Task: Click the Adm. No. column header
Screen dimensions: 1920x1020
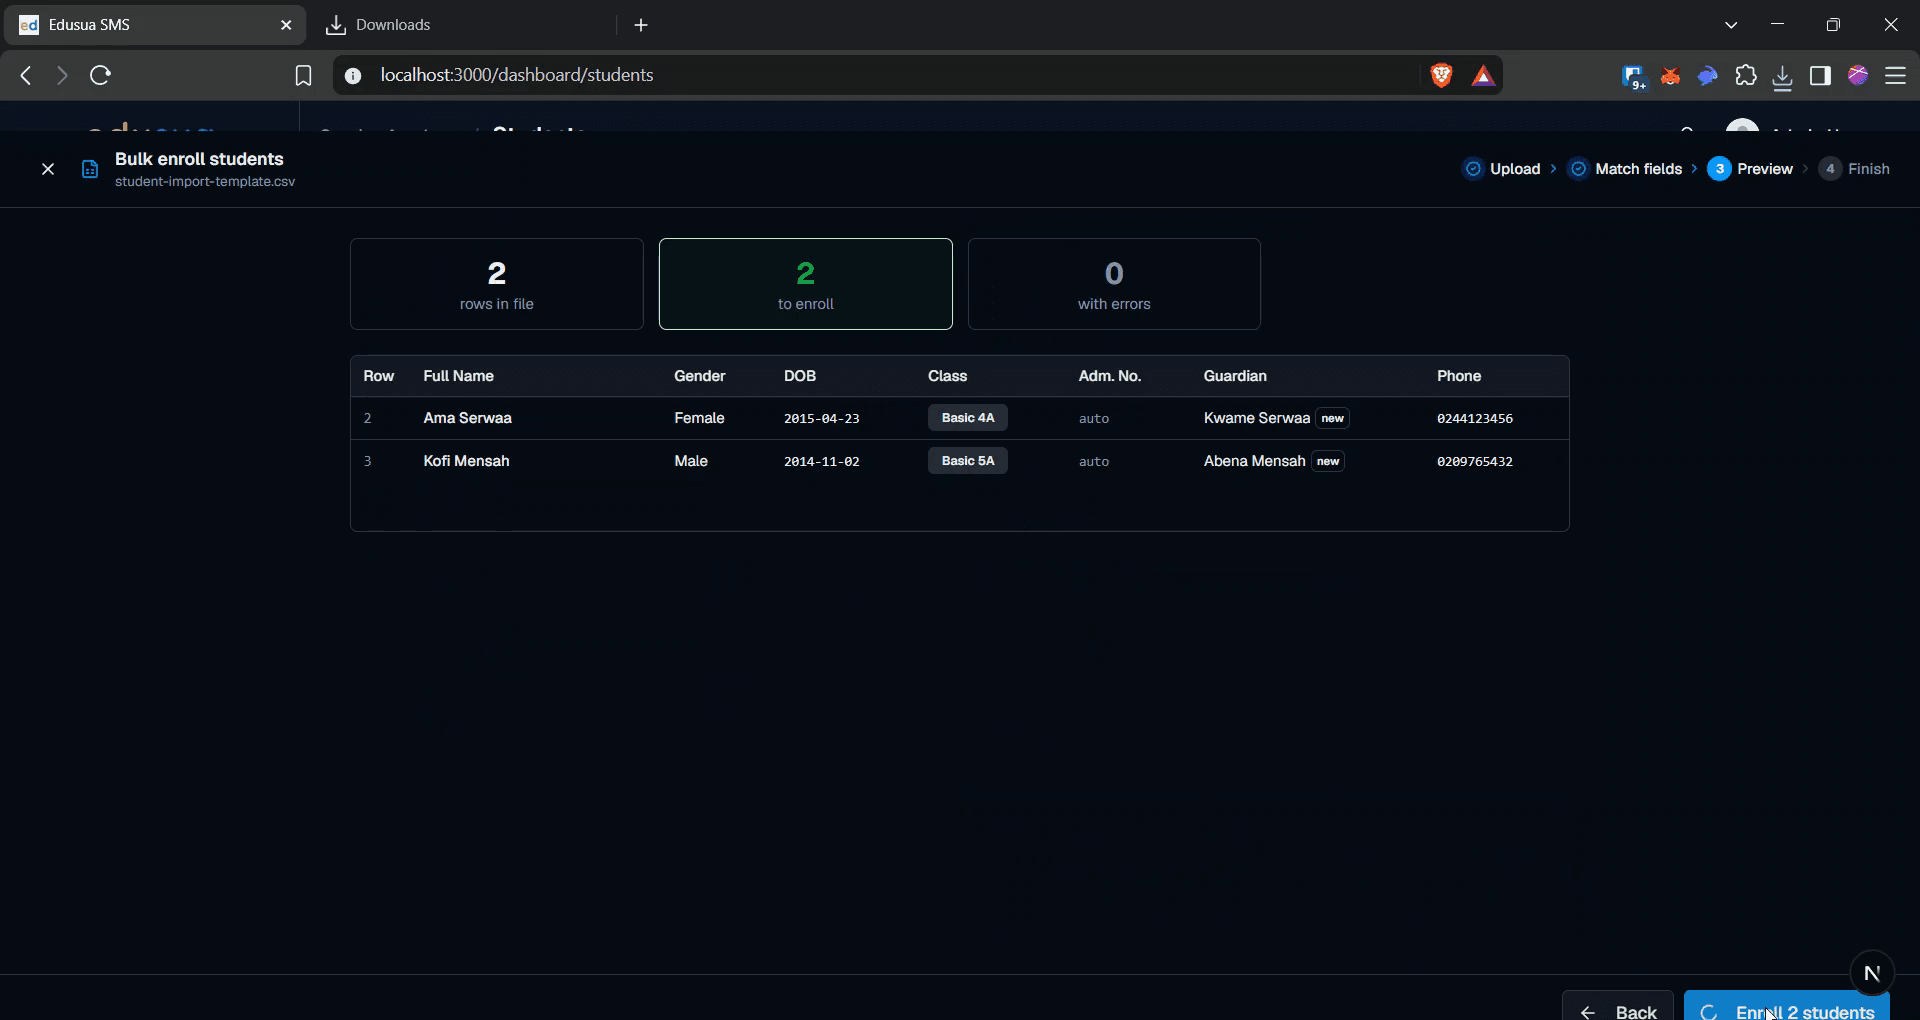Action: coord(1109,376)
